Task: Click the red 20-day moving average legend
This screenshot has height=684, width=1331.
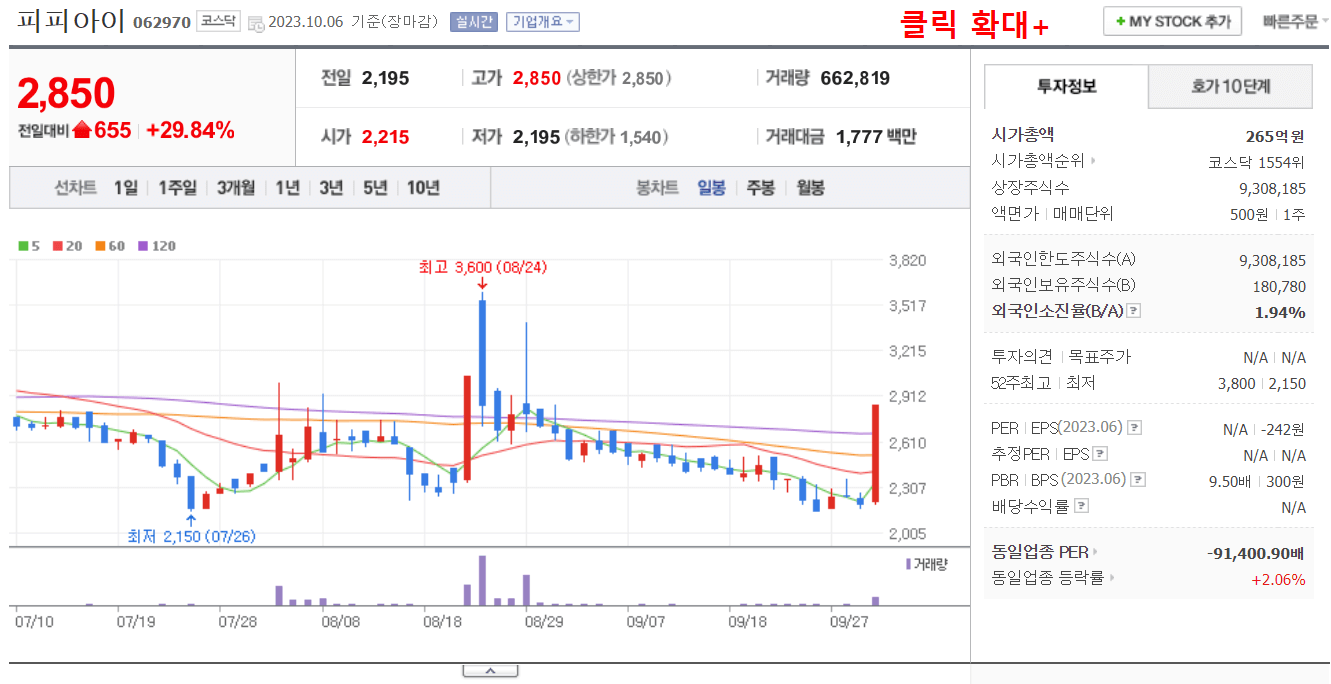Action: [x=67, y=246]
